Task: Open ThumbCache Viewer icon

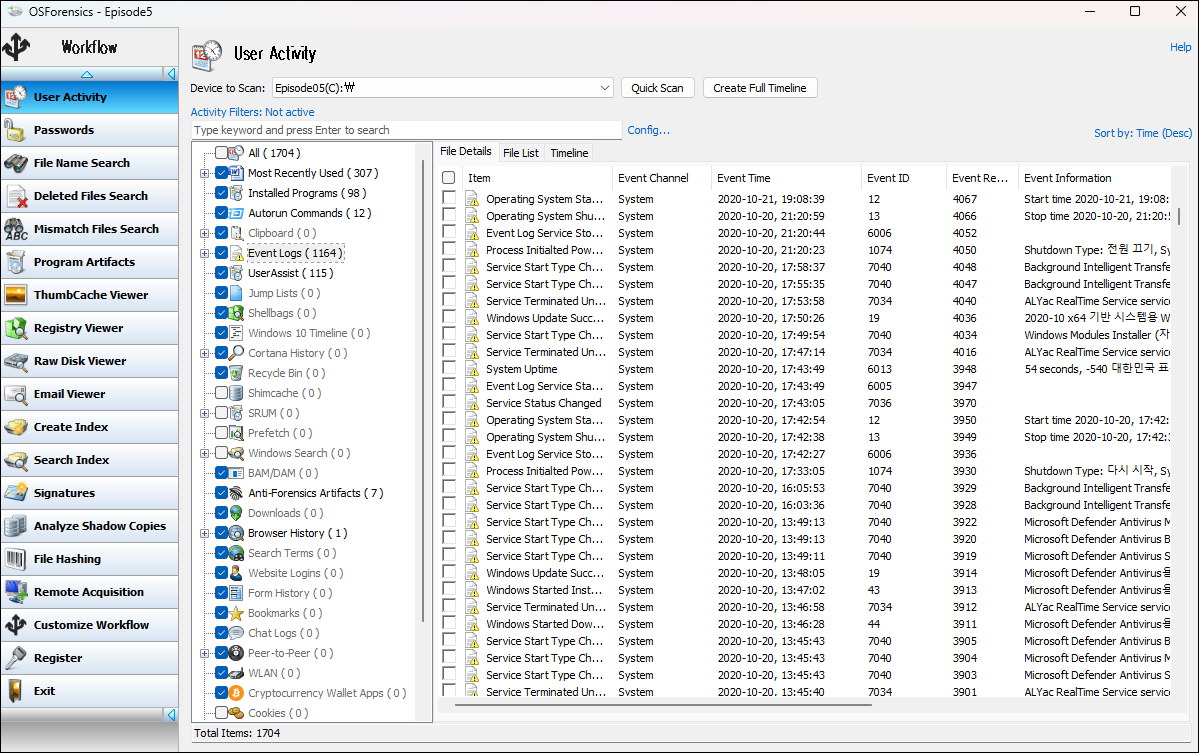Action: (x=15, y=294)
